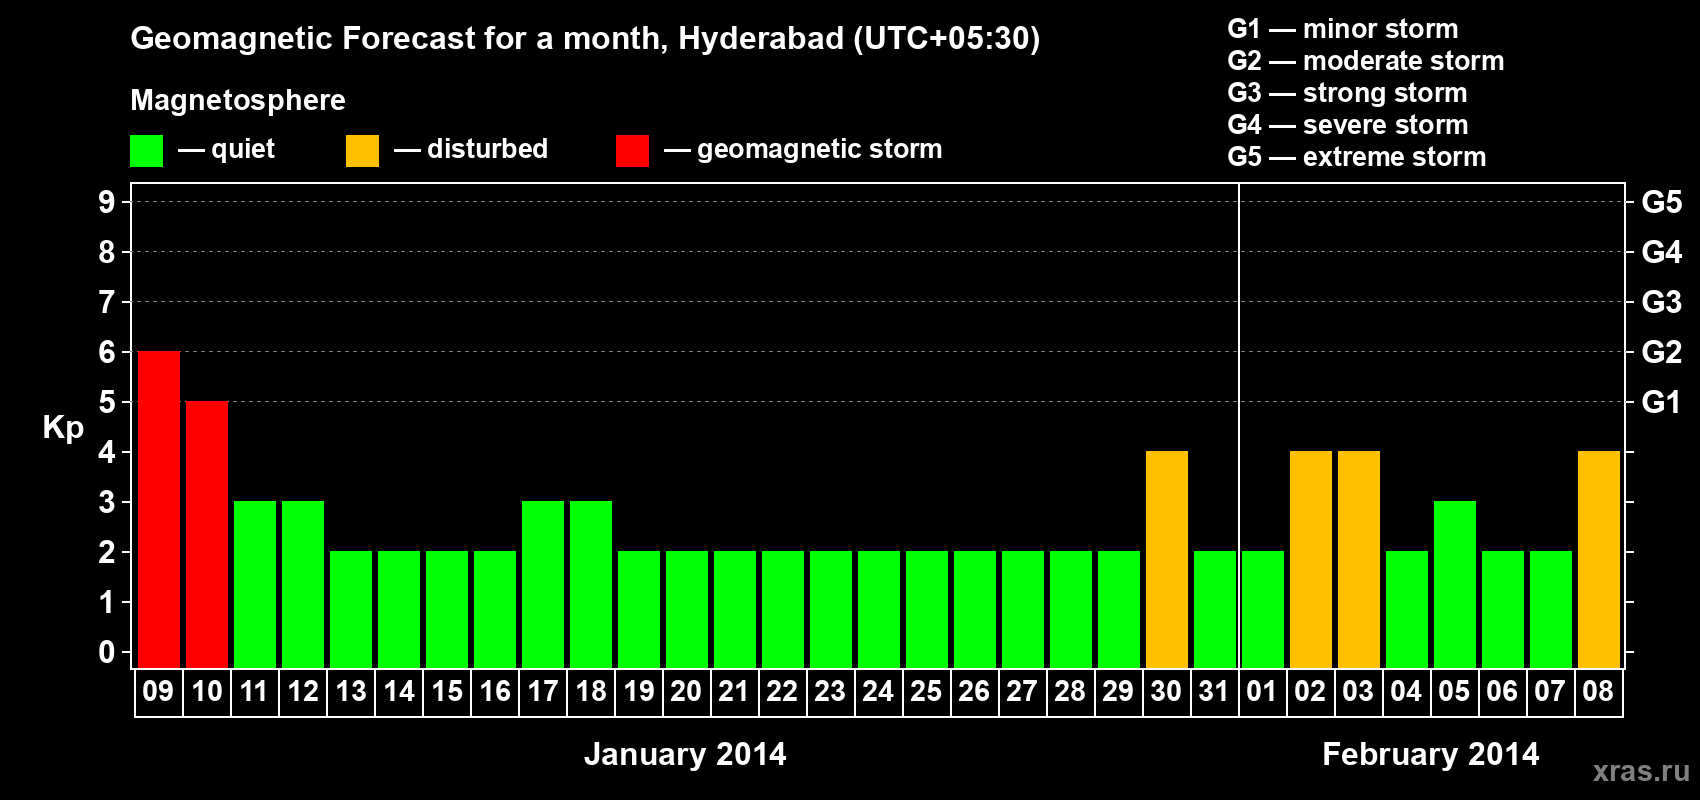Select the green bar for February 05
This screenshot has height=800, width=1700.
[1455, 585]
